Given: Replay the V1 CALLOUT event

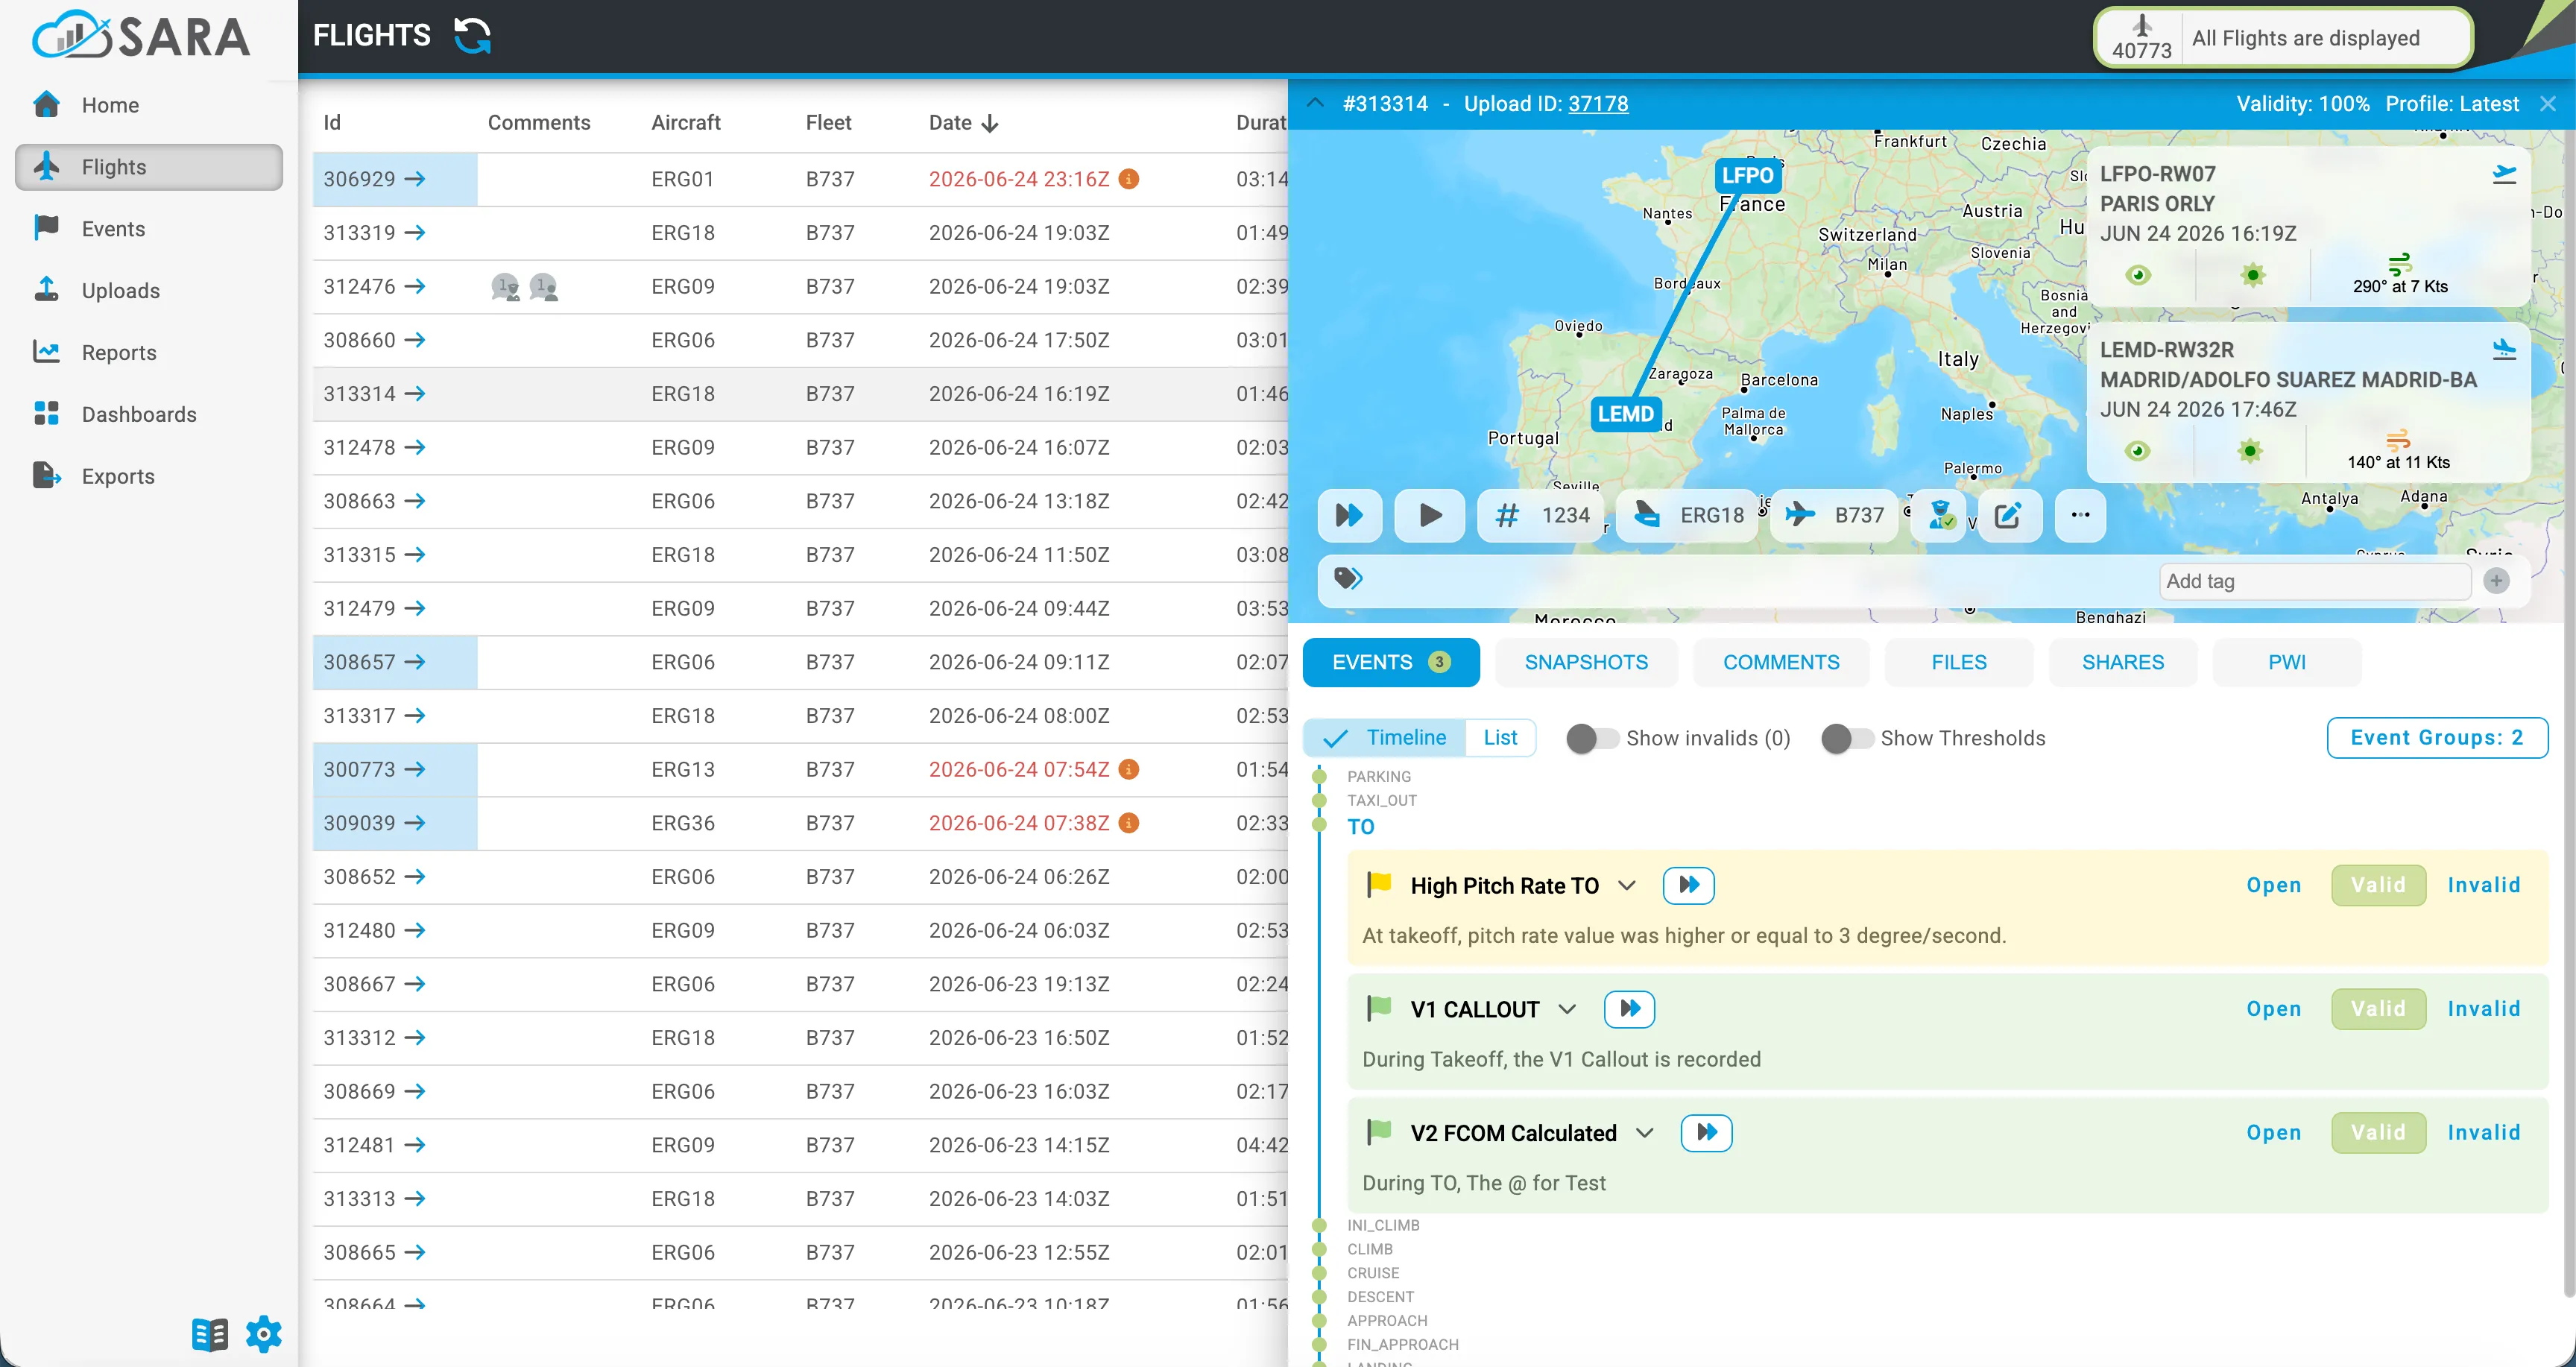Looking at the screenshot, I should pos(1630,1009).
